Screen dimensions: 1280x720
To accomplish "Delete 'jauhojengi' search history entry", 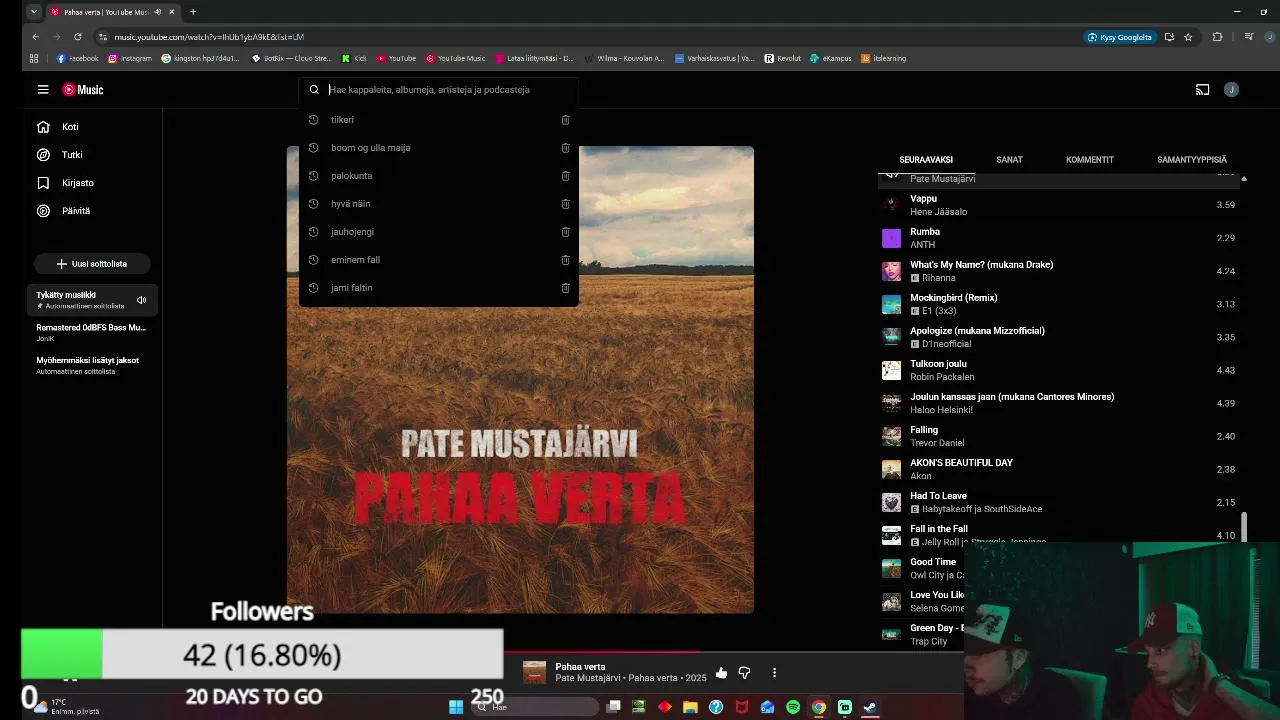I will coord(565,232).
